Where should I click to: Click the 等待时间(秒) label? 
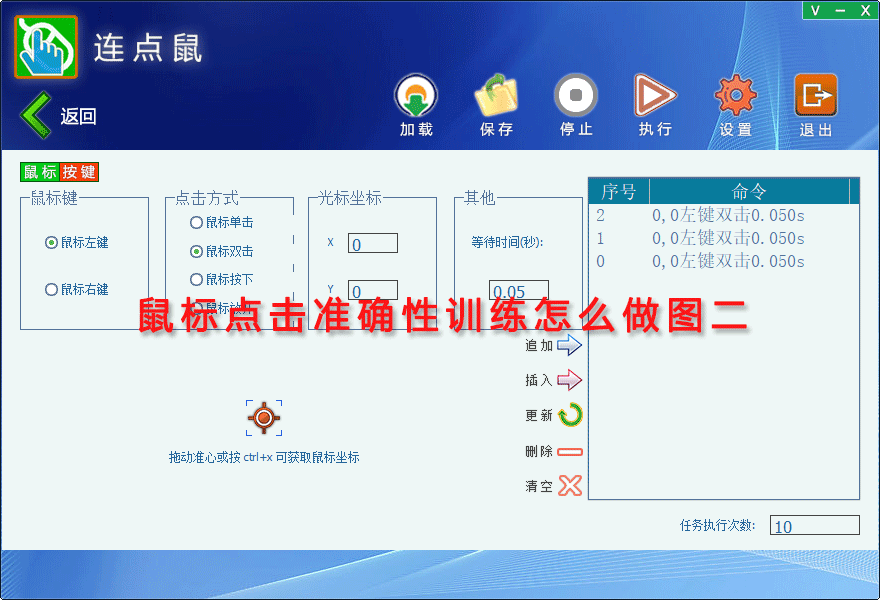pos(507,242)
